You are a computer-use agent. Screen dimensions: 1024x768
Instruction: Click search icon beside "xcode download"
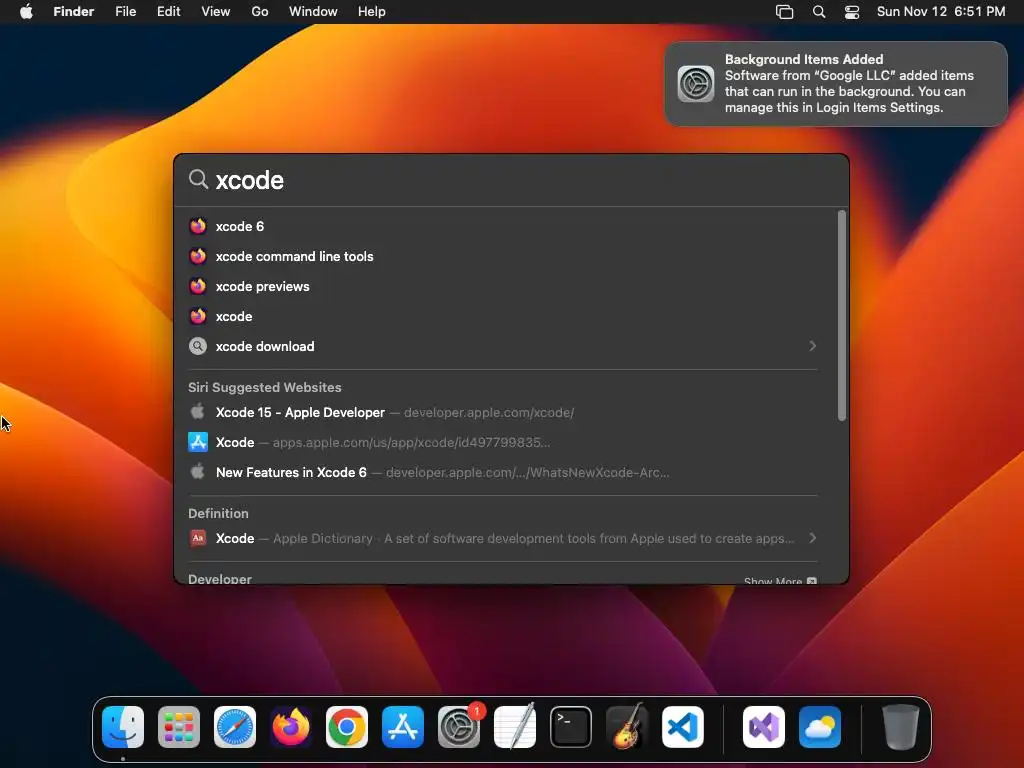[198, 346]
